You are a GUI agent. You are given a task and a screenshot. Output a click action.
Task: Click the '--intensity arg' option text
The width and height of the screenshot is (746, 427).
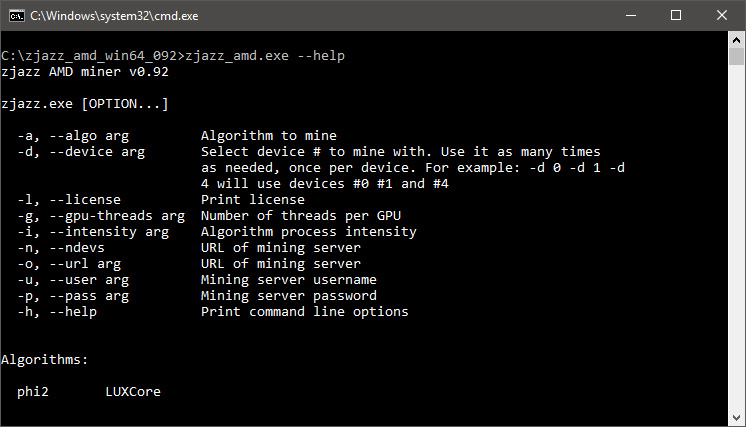click(x=109, y=232)
